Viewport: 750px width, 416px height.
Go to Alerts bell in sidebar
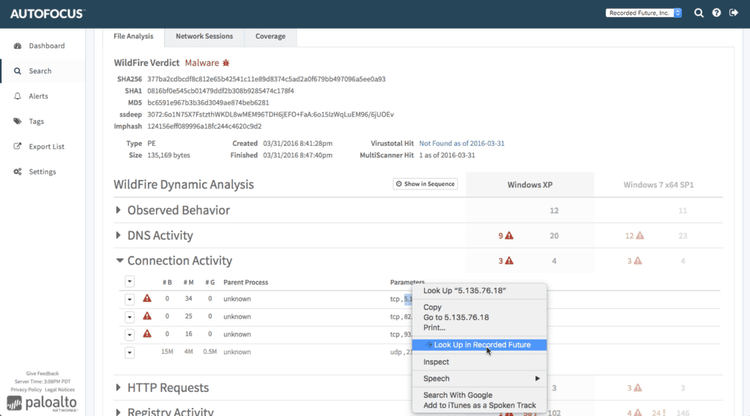[36, 96]
